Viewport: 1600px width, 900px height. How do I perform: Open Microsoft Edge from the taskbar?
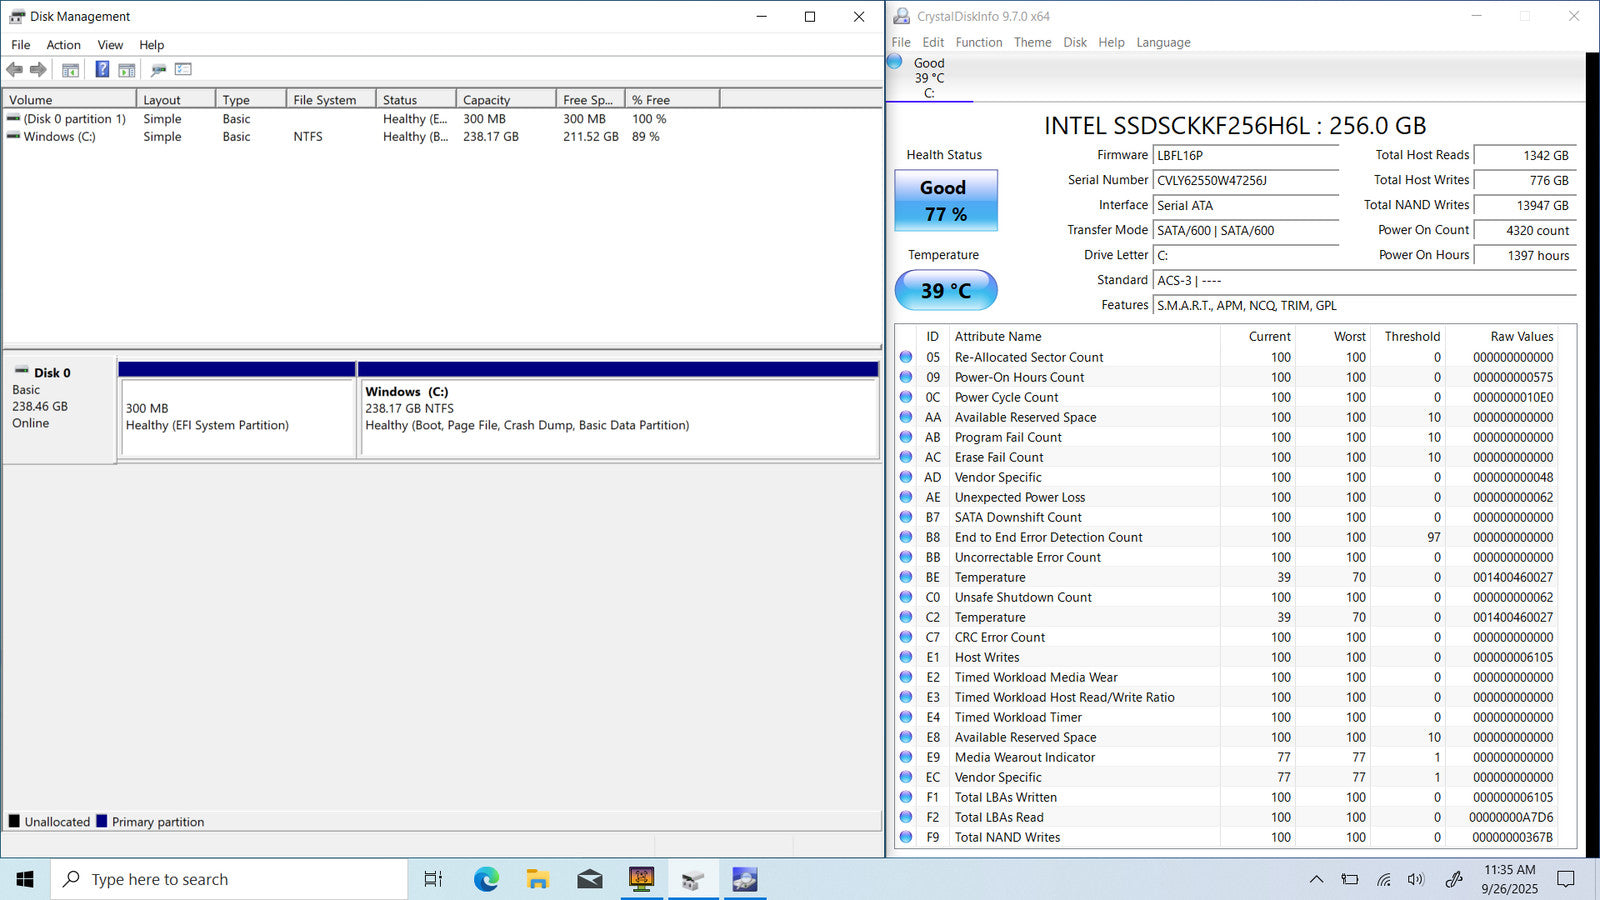486,880
